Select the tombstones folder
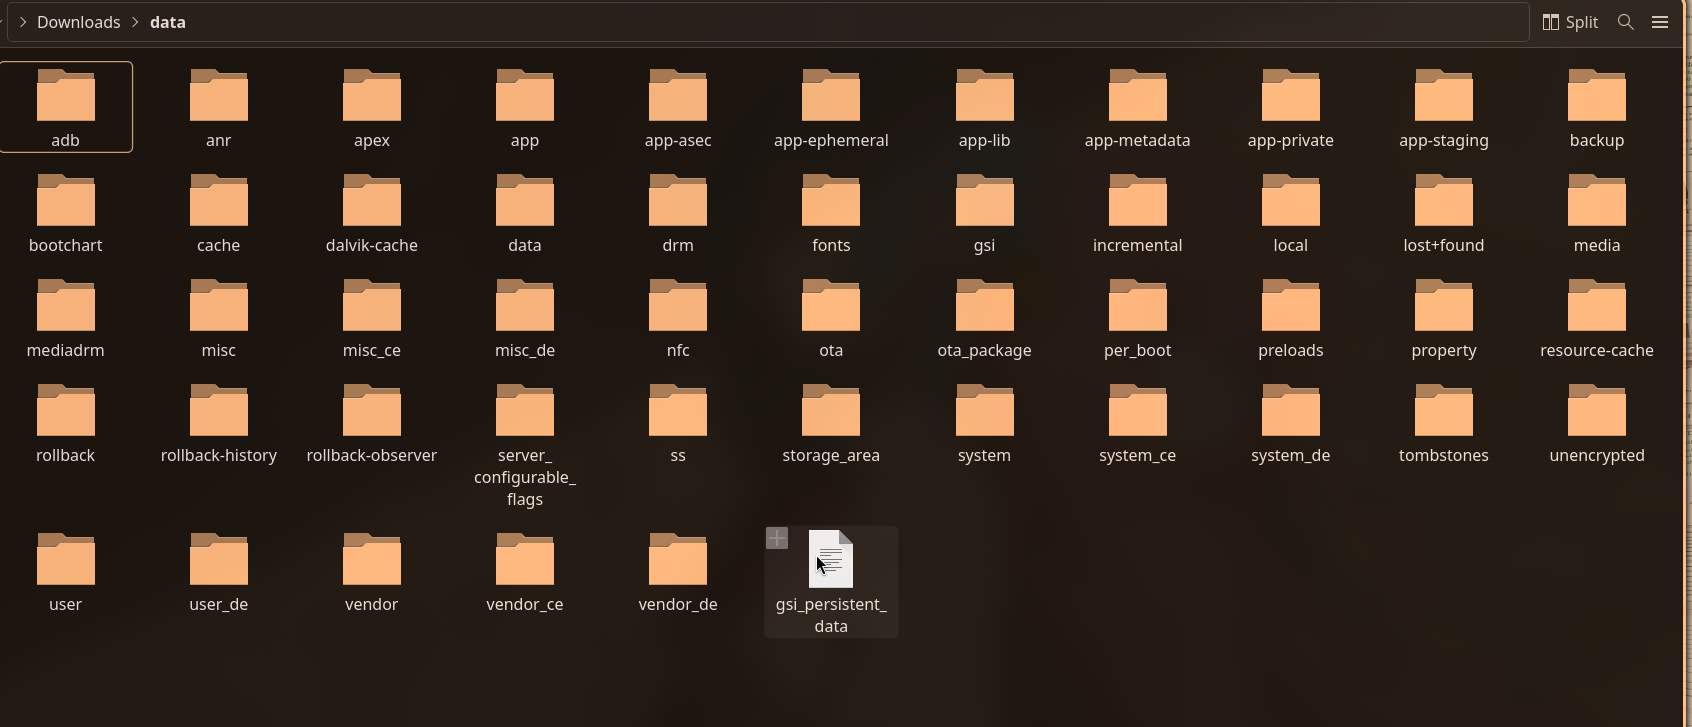This screenshot has width=1692, height=727. tap(1444, 422)
